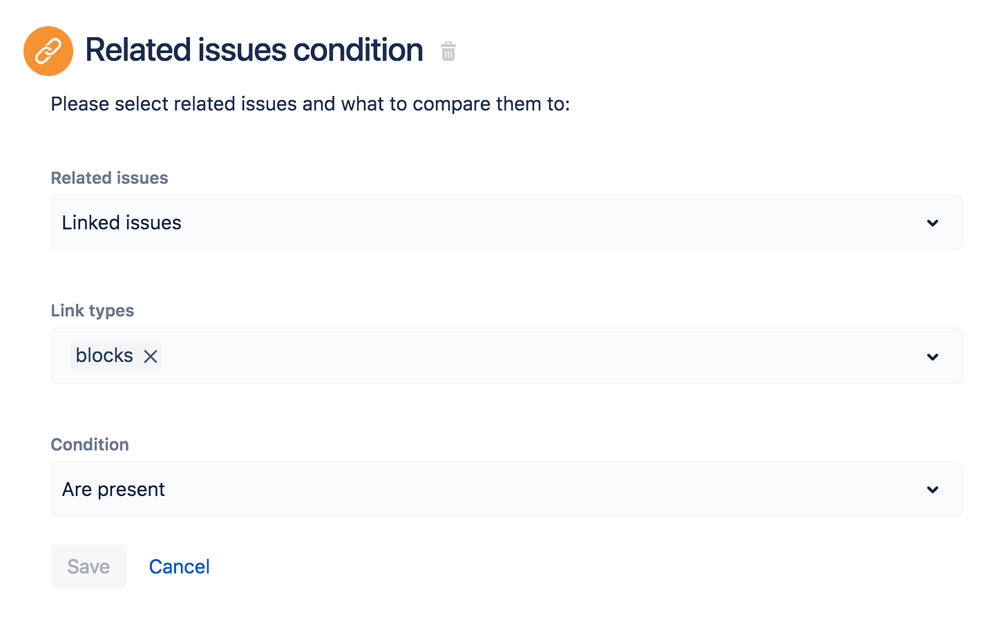This screenshot has height=619, width=999.
Task: Remove the "blocks" link type tag
Action: [150, 356]
